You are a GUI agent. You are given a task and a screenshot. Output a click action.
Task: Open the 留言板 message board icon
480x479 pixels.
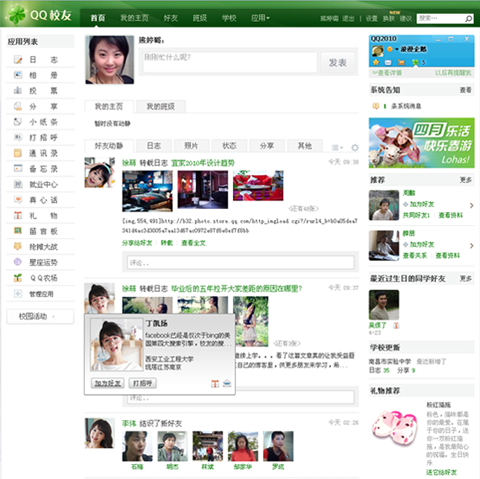18,231
